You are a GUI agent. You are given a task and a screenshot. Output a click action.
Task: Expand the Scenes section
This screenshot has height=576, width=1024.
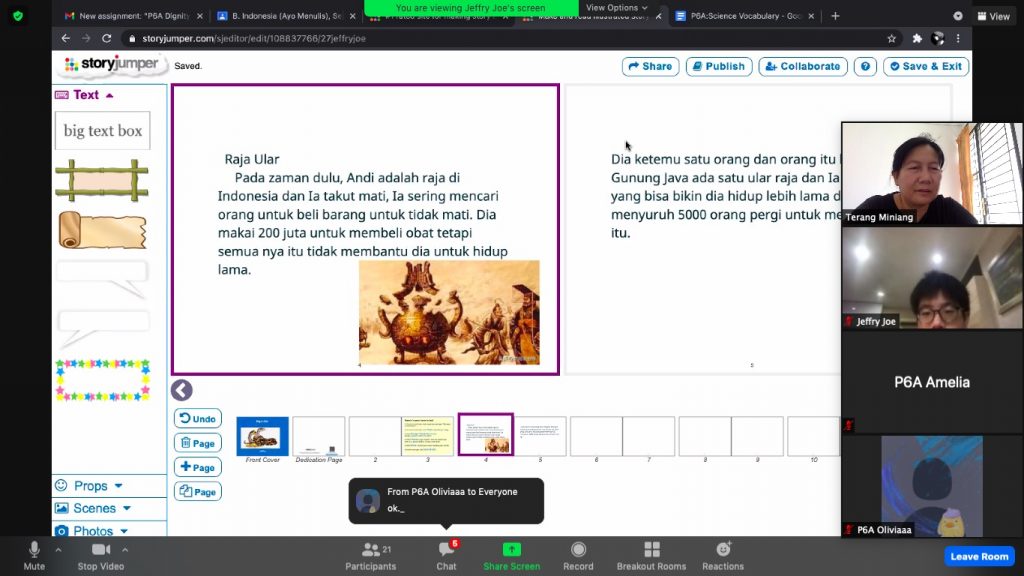(x=94, y=508)
